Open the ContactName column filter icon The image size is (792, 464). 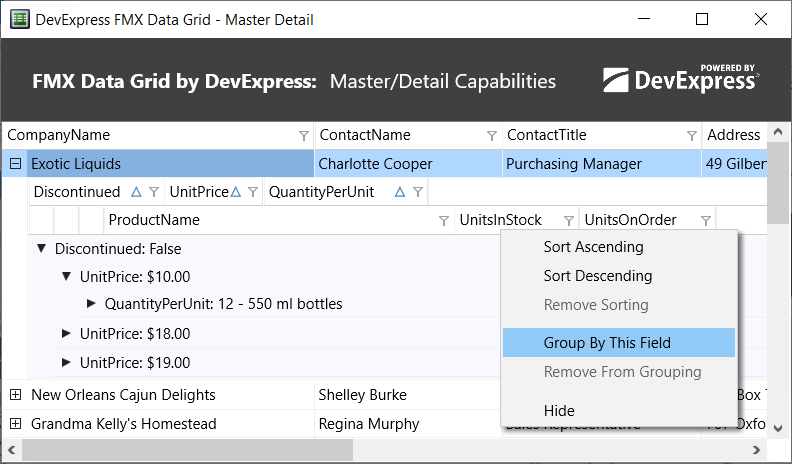[x=491, y=136]
